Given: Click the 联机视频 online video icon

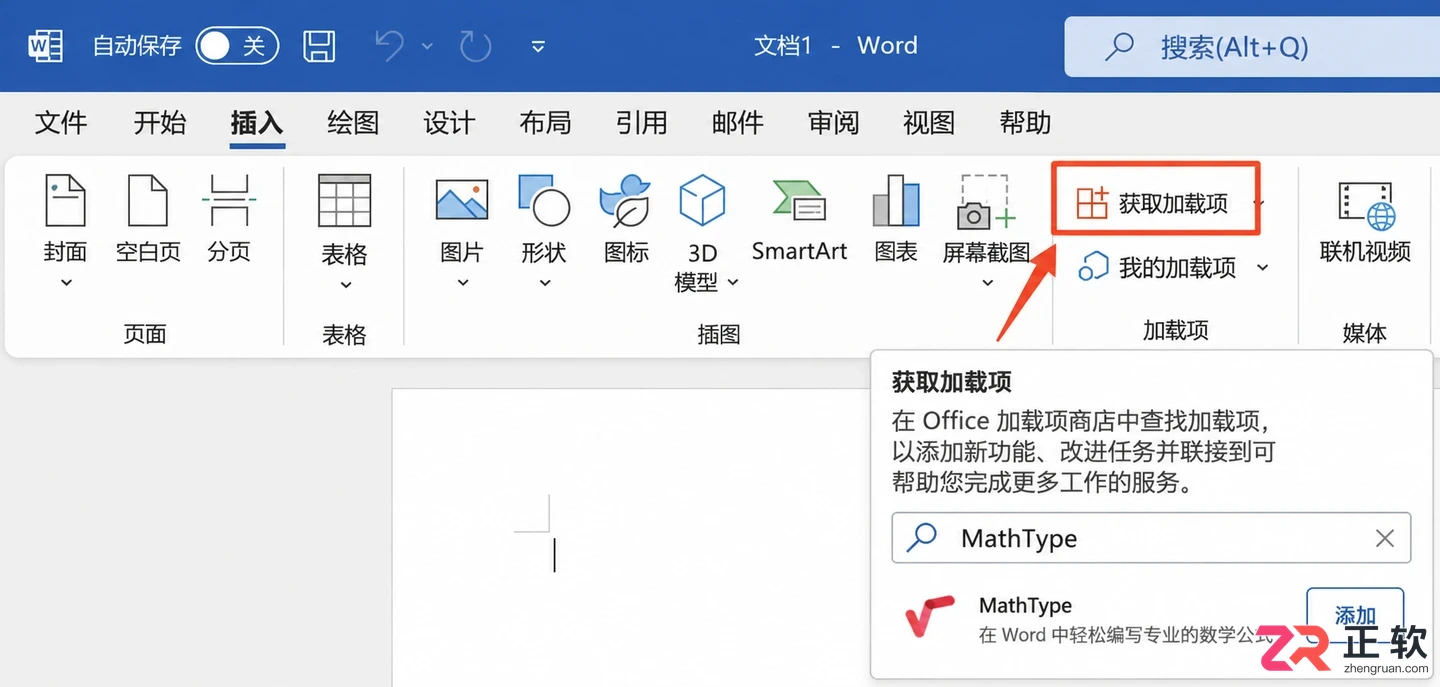Looking at the screenshot, I should tap(1366, 205).
